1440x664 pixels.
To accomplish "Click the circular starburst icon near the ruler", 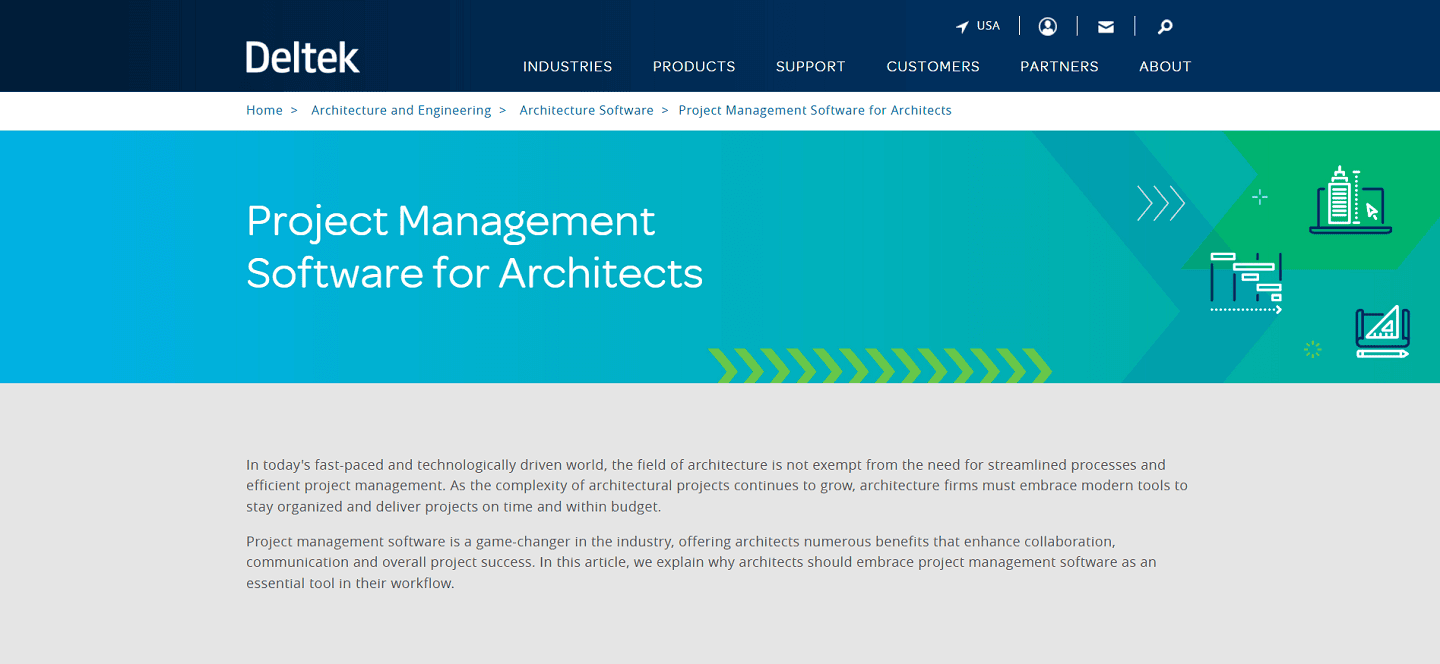I will pos(1312,350).
